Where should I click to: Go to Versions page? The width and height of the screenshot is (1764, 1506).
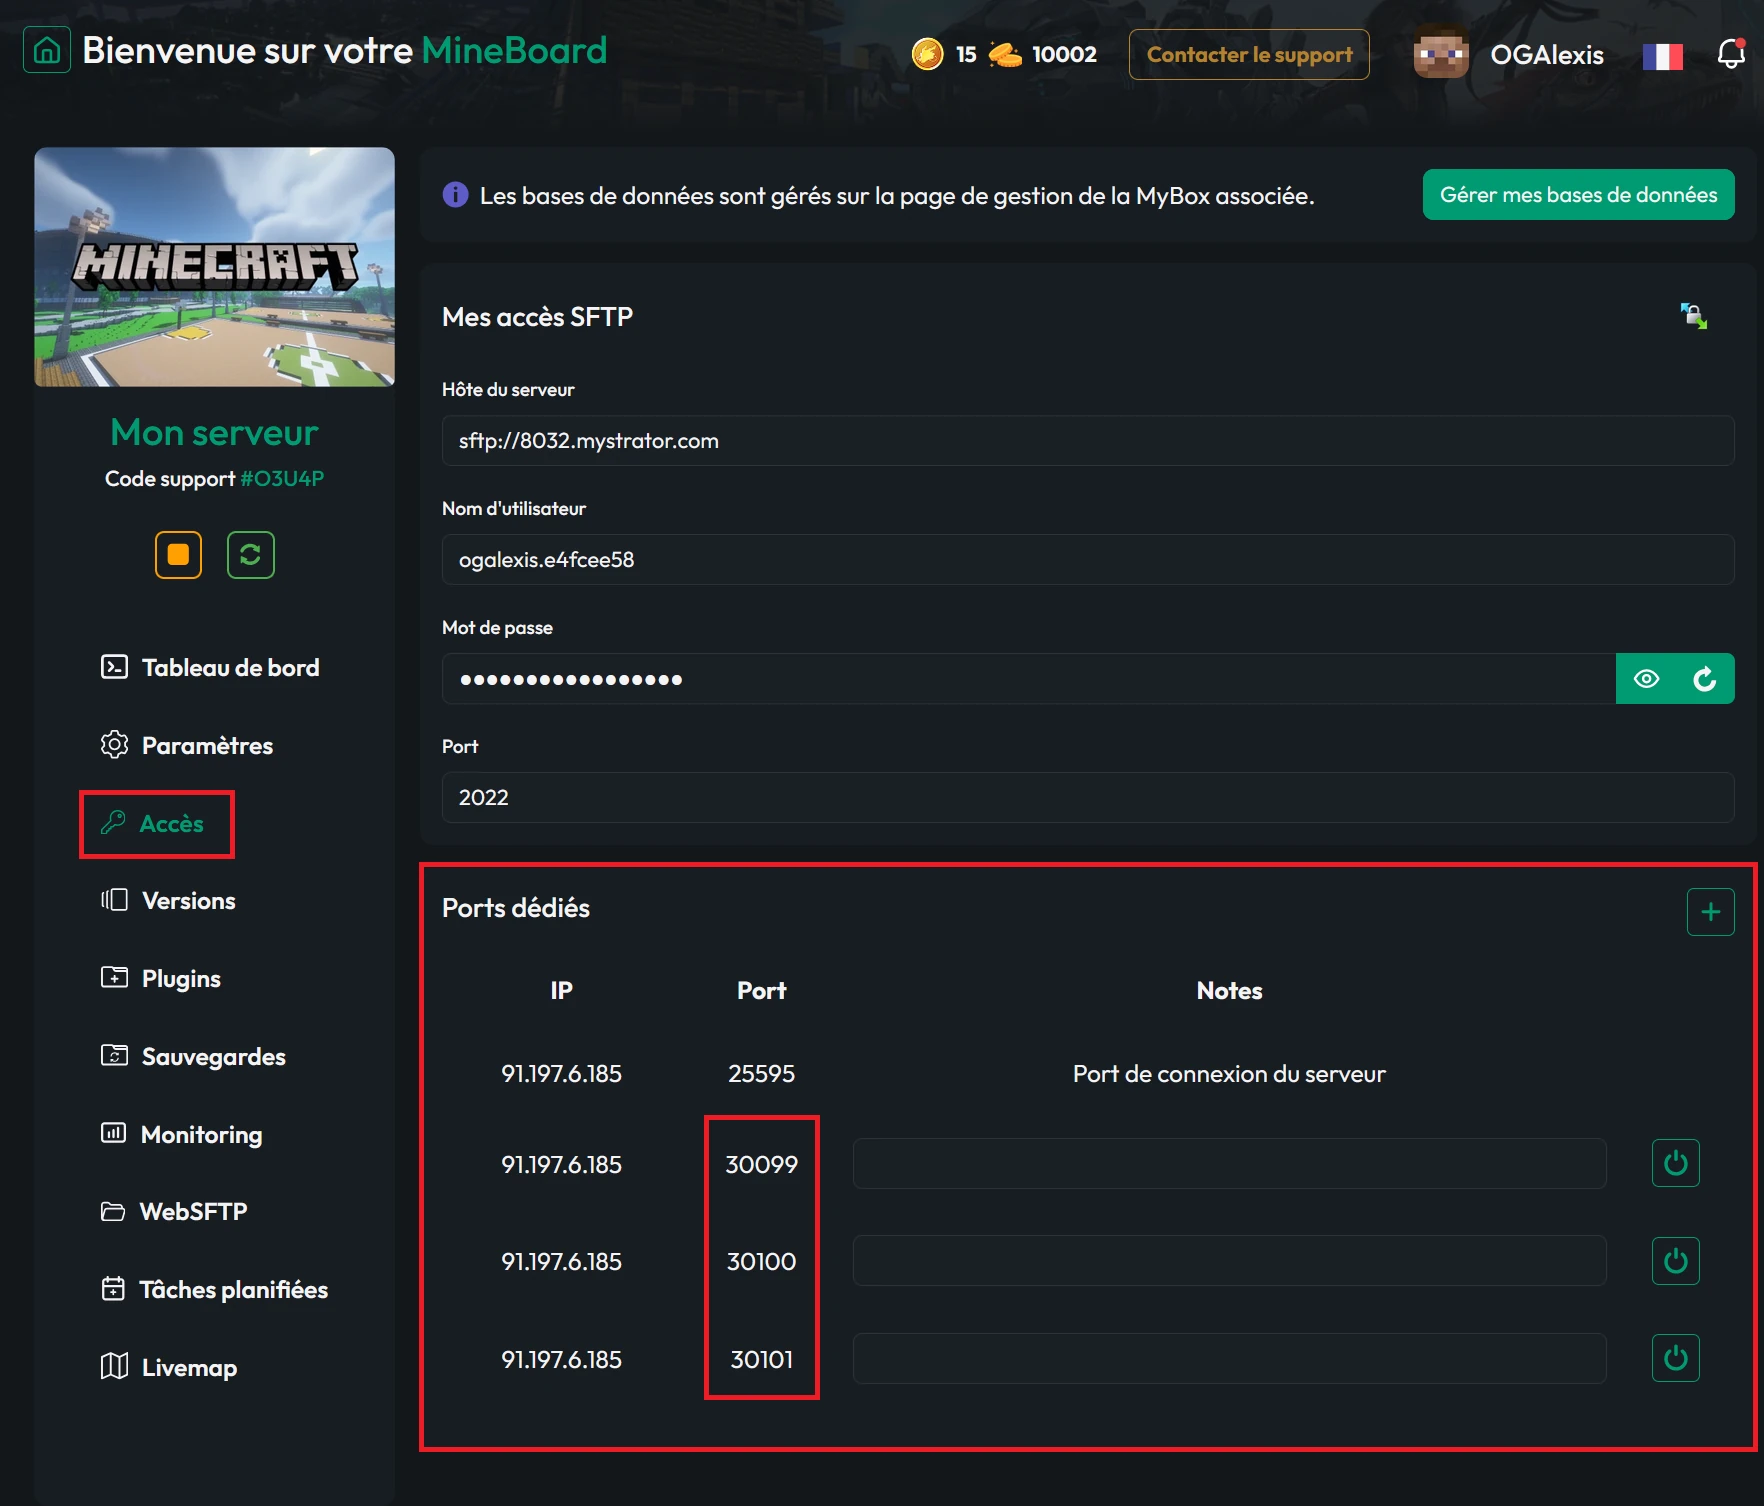point(168,900)
